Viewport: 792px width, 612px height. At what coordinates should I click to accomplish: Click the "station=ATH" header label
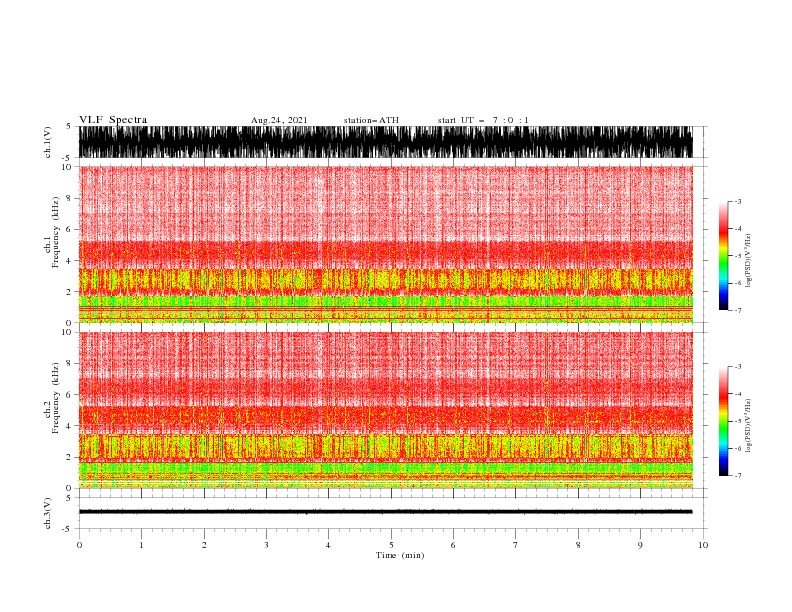371,120
